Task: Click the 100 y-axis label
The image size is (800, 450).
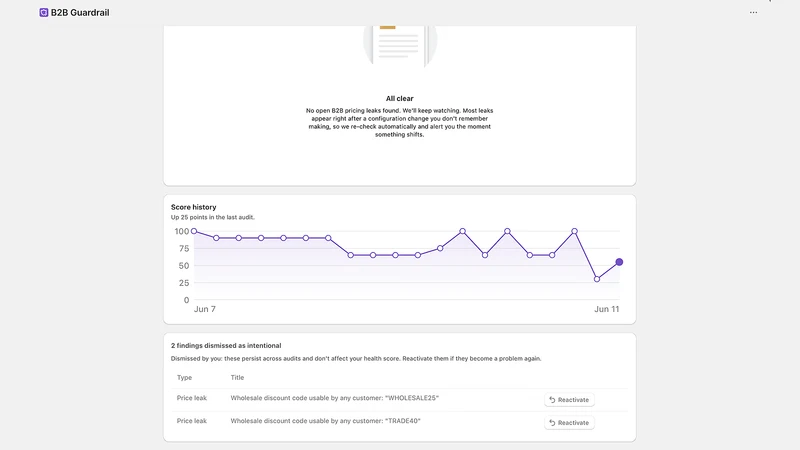Action: pos(182,232)
